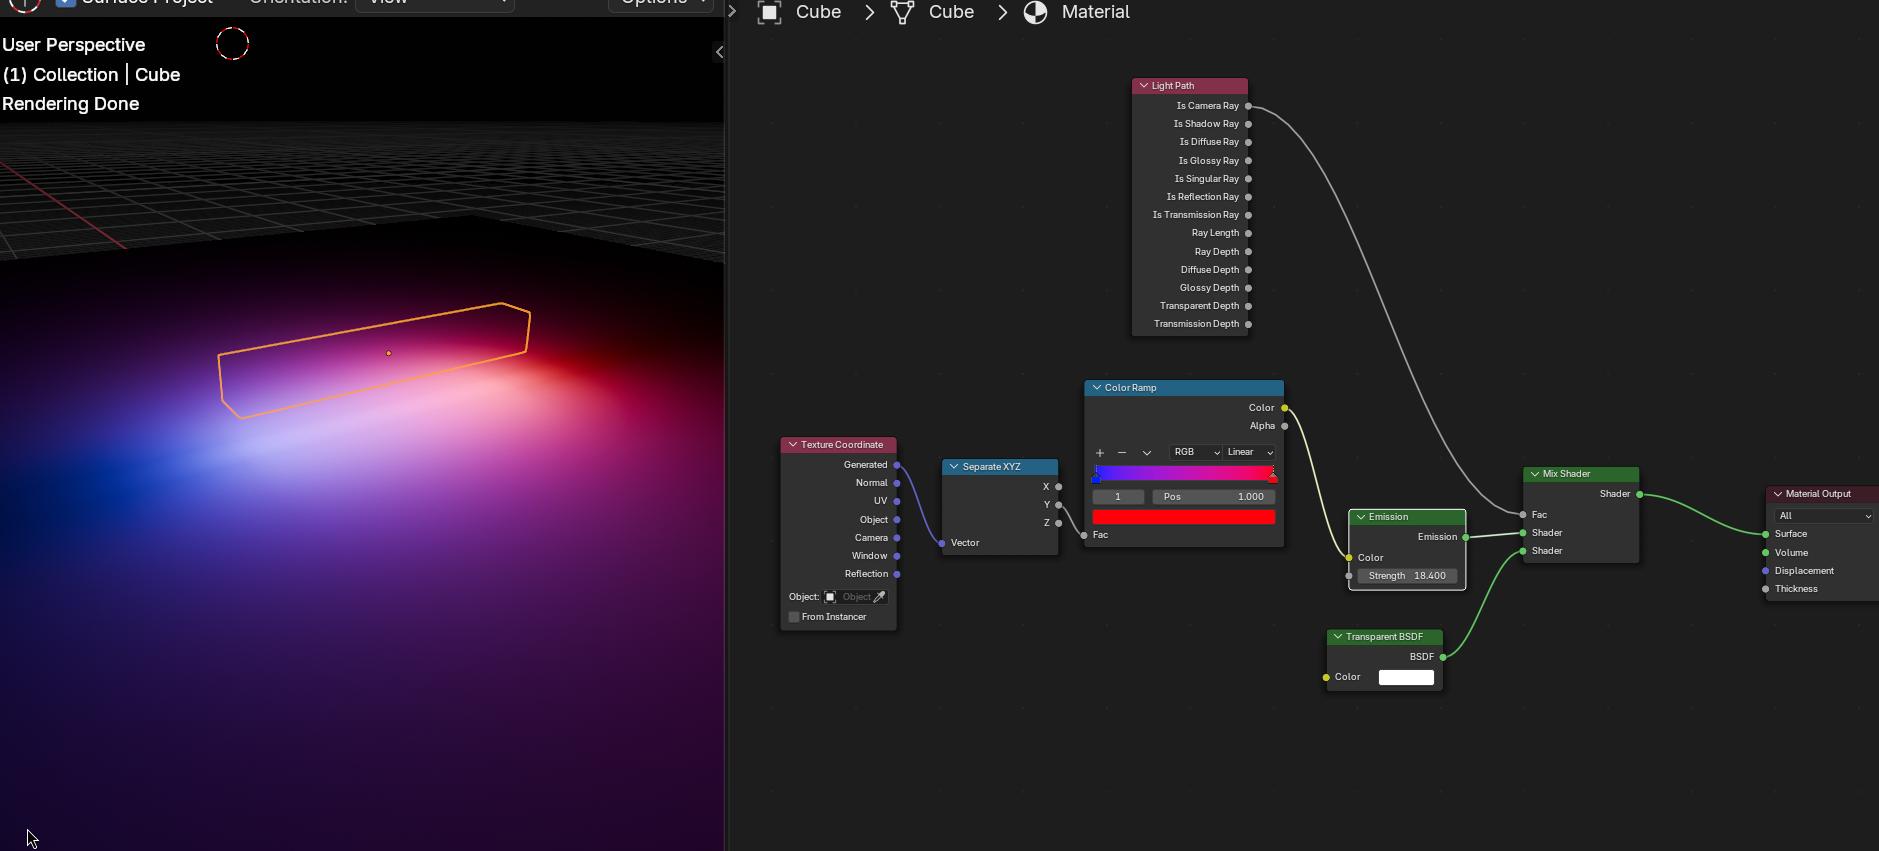Click the Emission Strength field

tap(1407, 576)
